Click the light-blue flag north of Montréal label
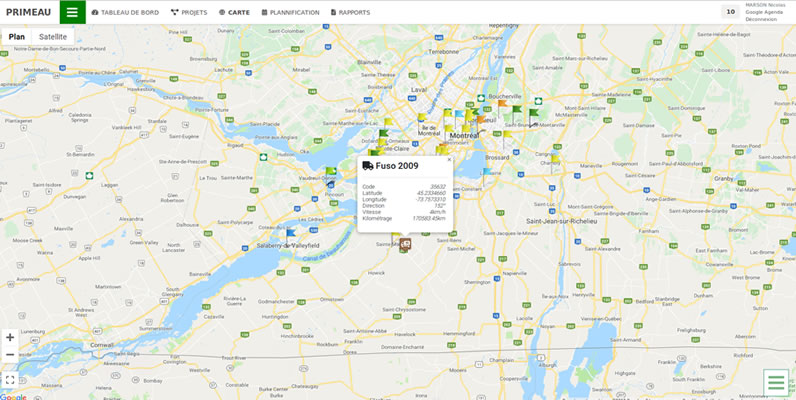The image size is (796, 400). pyautogui.click(x=458, y=116)
